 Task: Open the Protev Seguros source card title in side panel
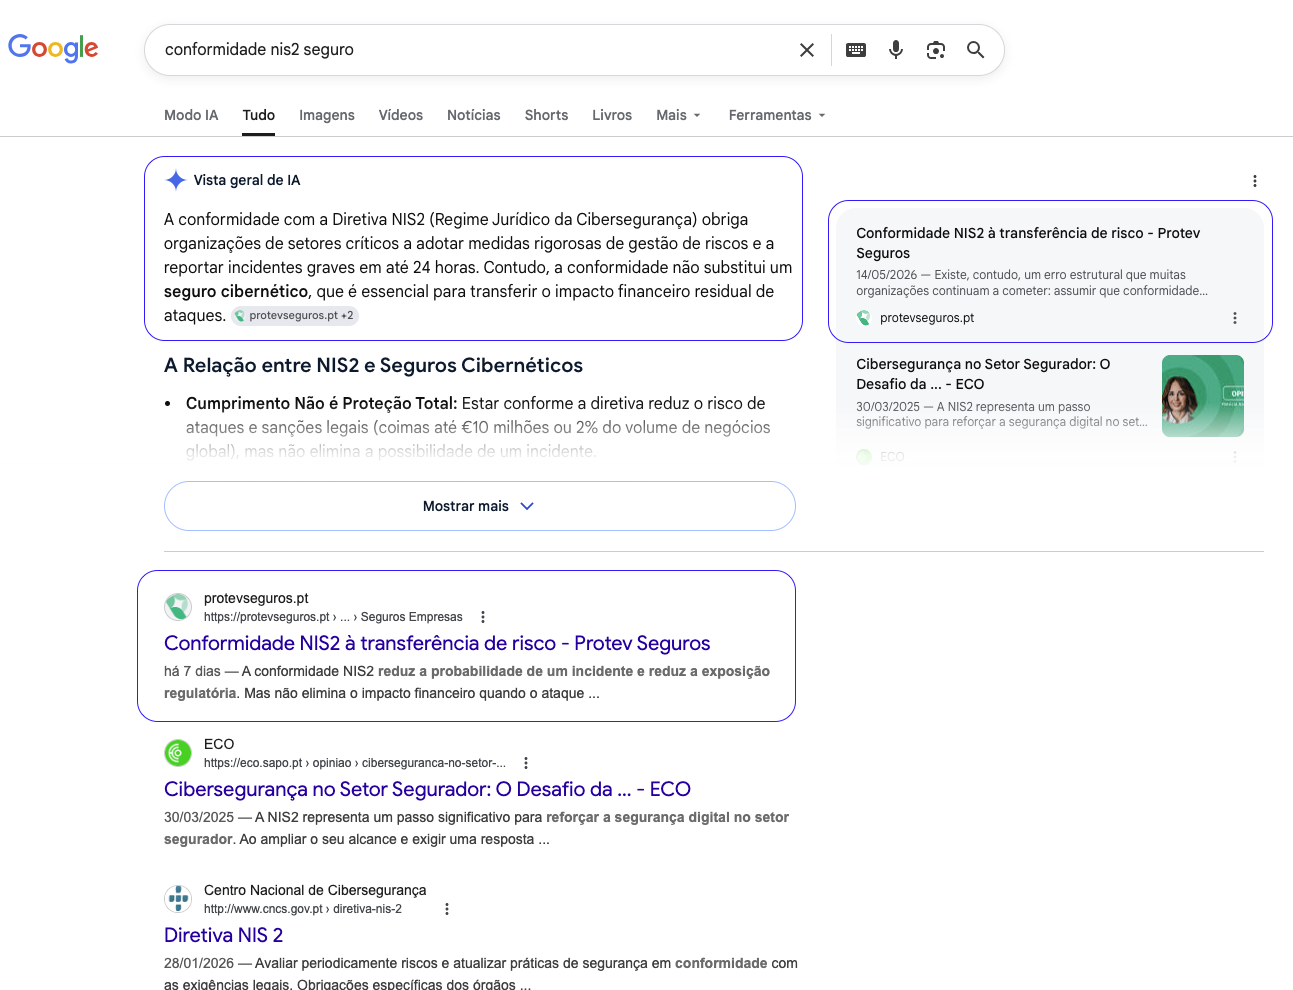pos(1028,243)
